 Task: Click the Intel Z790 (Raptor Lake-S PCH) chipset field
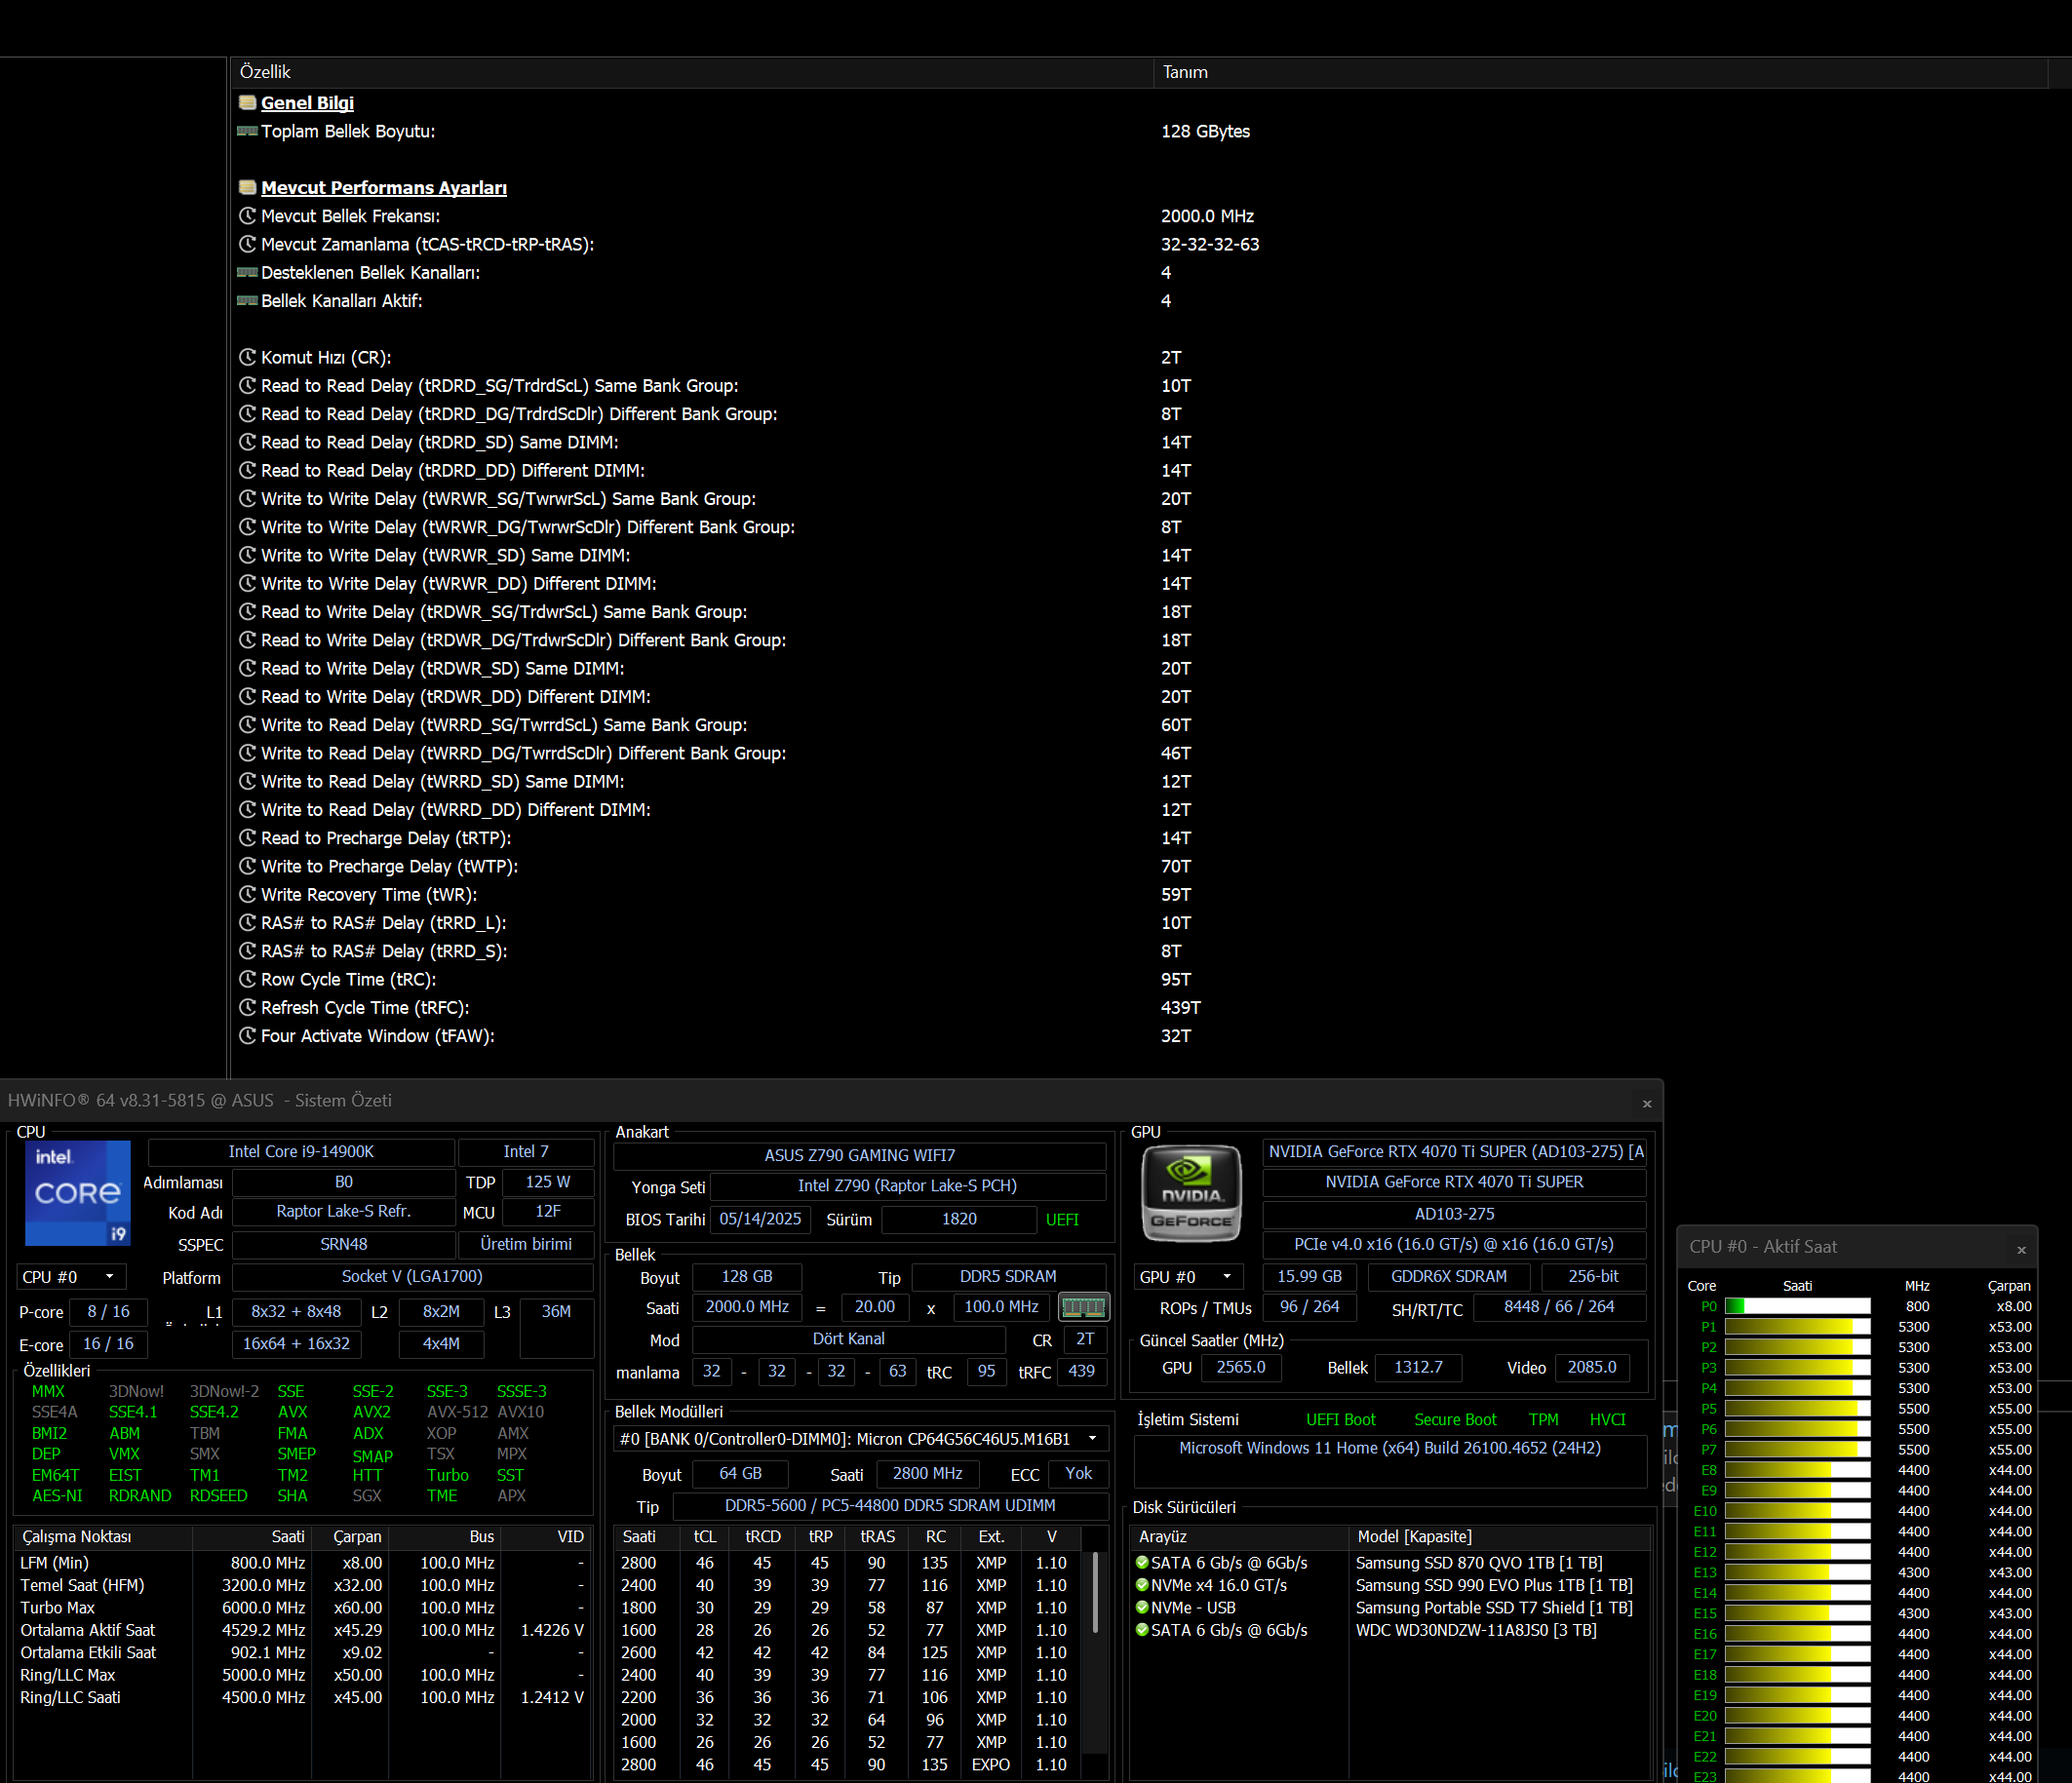(907, 1186)
